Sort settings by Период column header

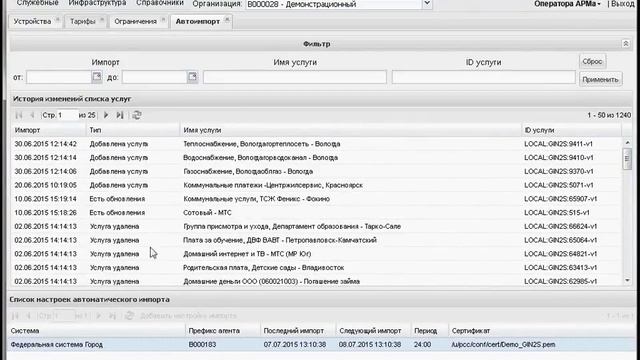tap(429, 331)
